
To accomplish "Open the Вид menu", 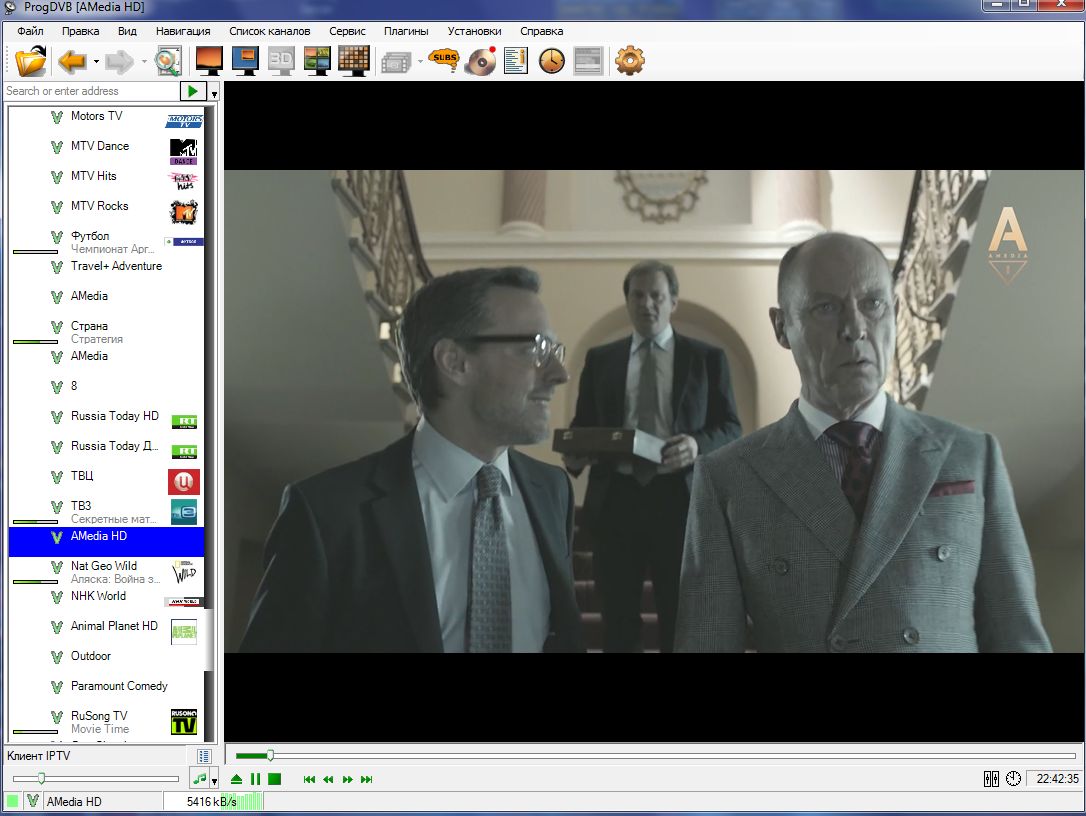I will [x=127, y=31].
